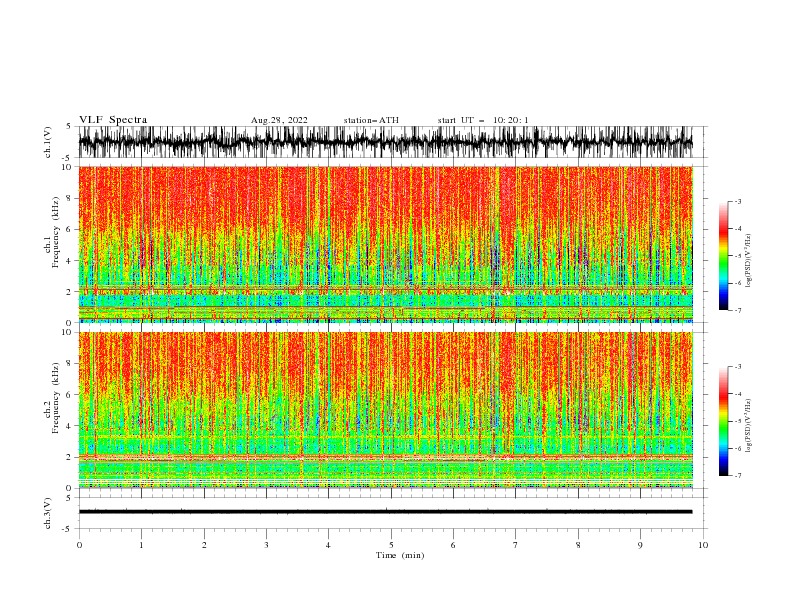Select the upper "log(PSD)(V²/Hz)" colorbar label

(748, 261)
